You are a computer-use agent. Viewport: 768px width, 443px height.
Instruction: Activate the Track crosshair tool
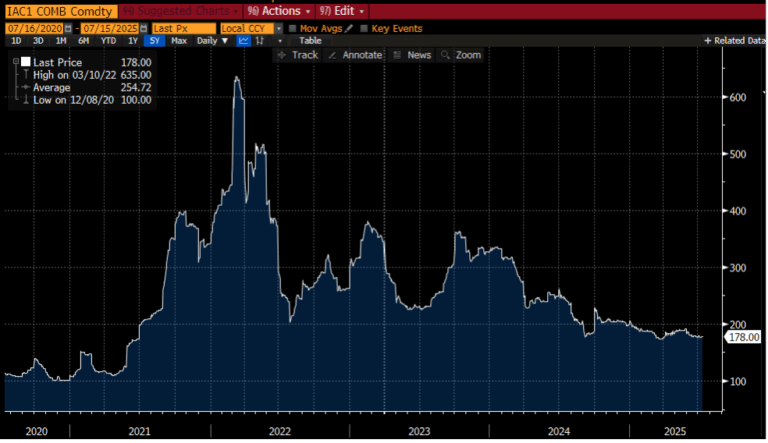tap(298, 55)
